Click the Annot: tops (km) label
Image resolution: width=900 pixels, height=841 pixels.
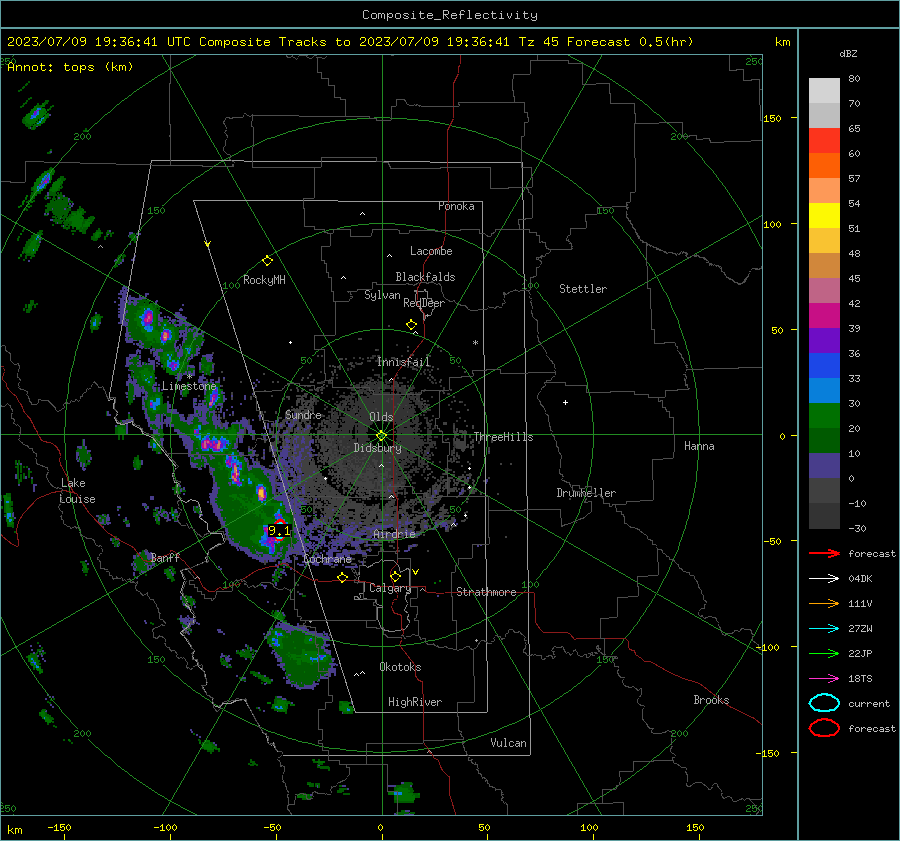tap(70, 67)
